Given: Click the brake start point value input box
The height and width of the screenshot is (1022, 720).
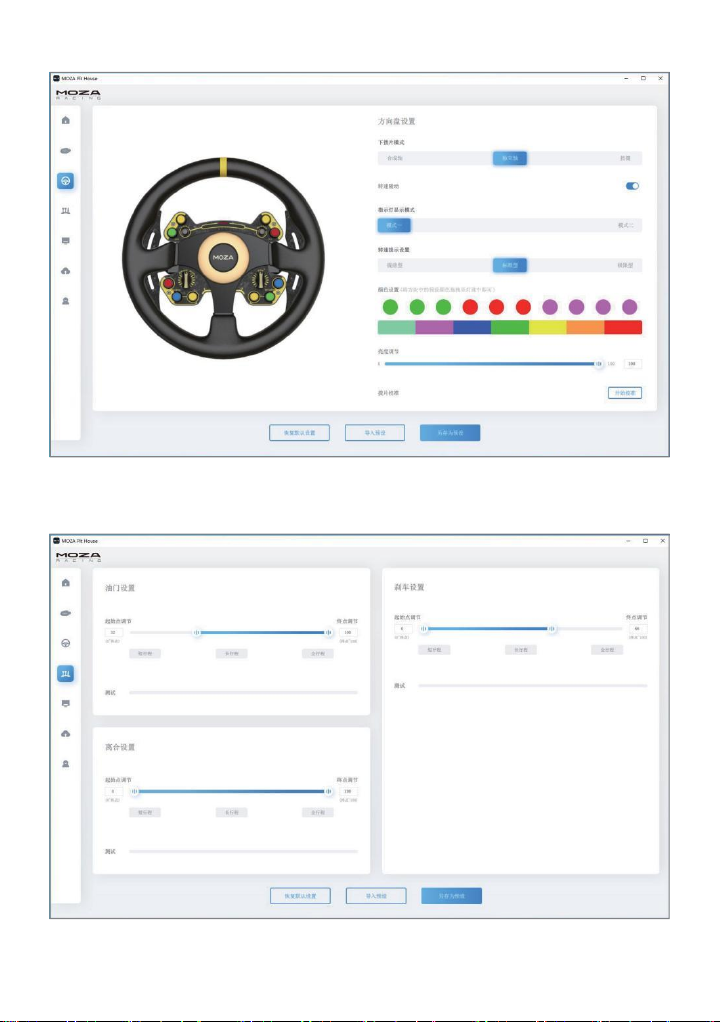Looking at the screenshot, I should 403,628.
